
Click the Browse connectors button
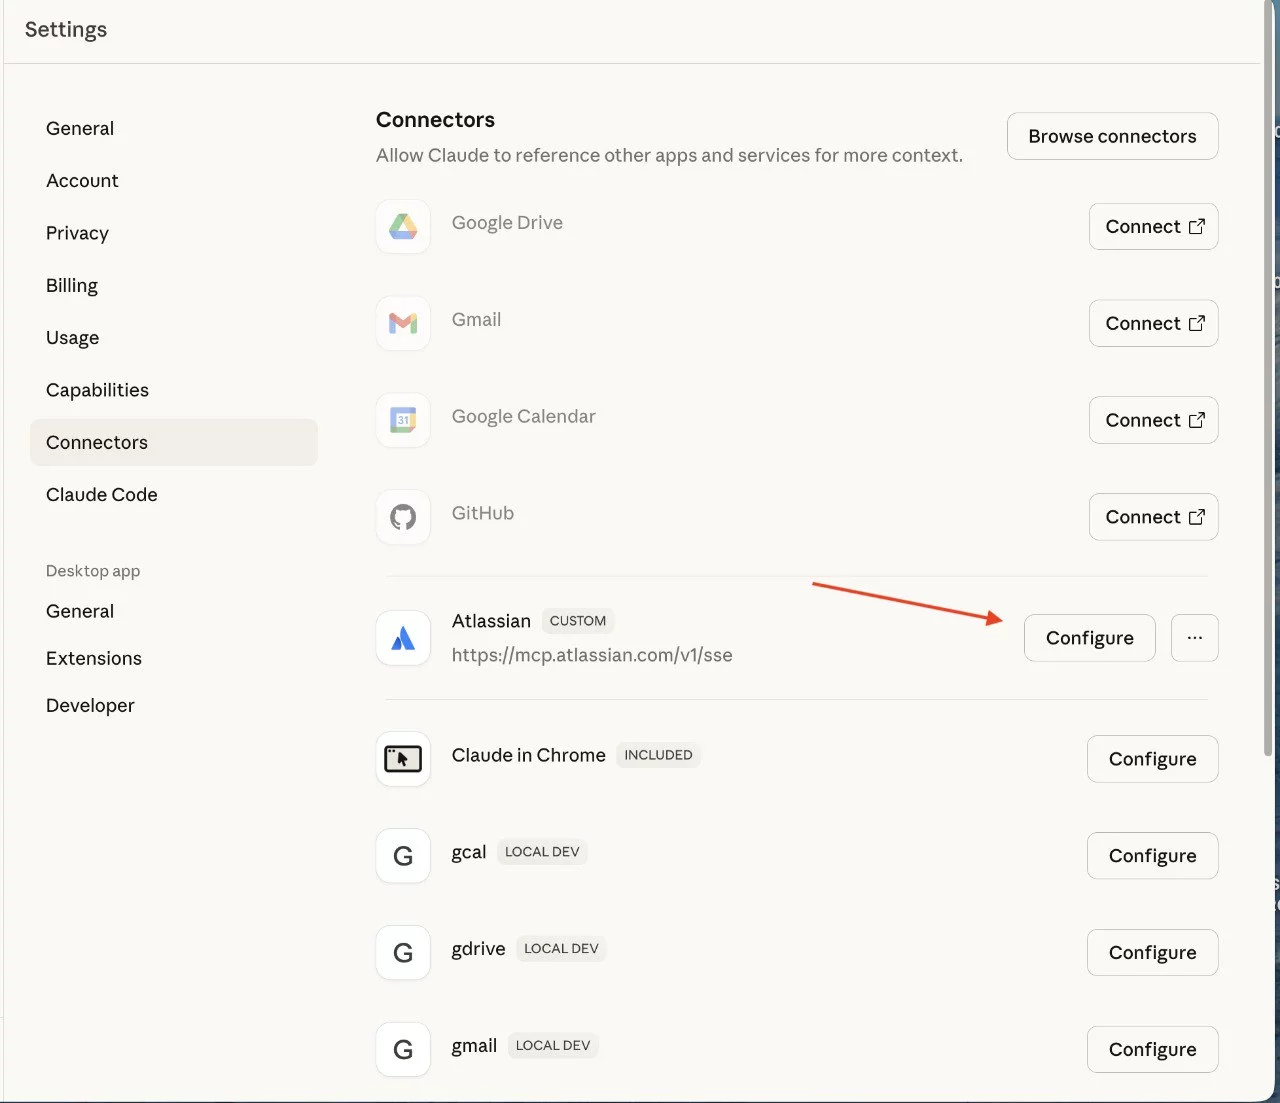point(1112,136)
